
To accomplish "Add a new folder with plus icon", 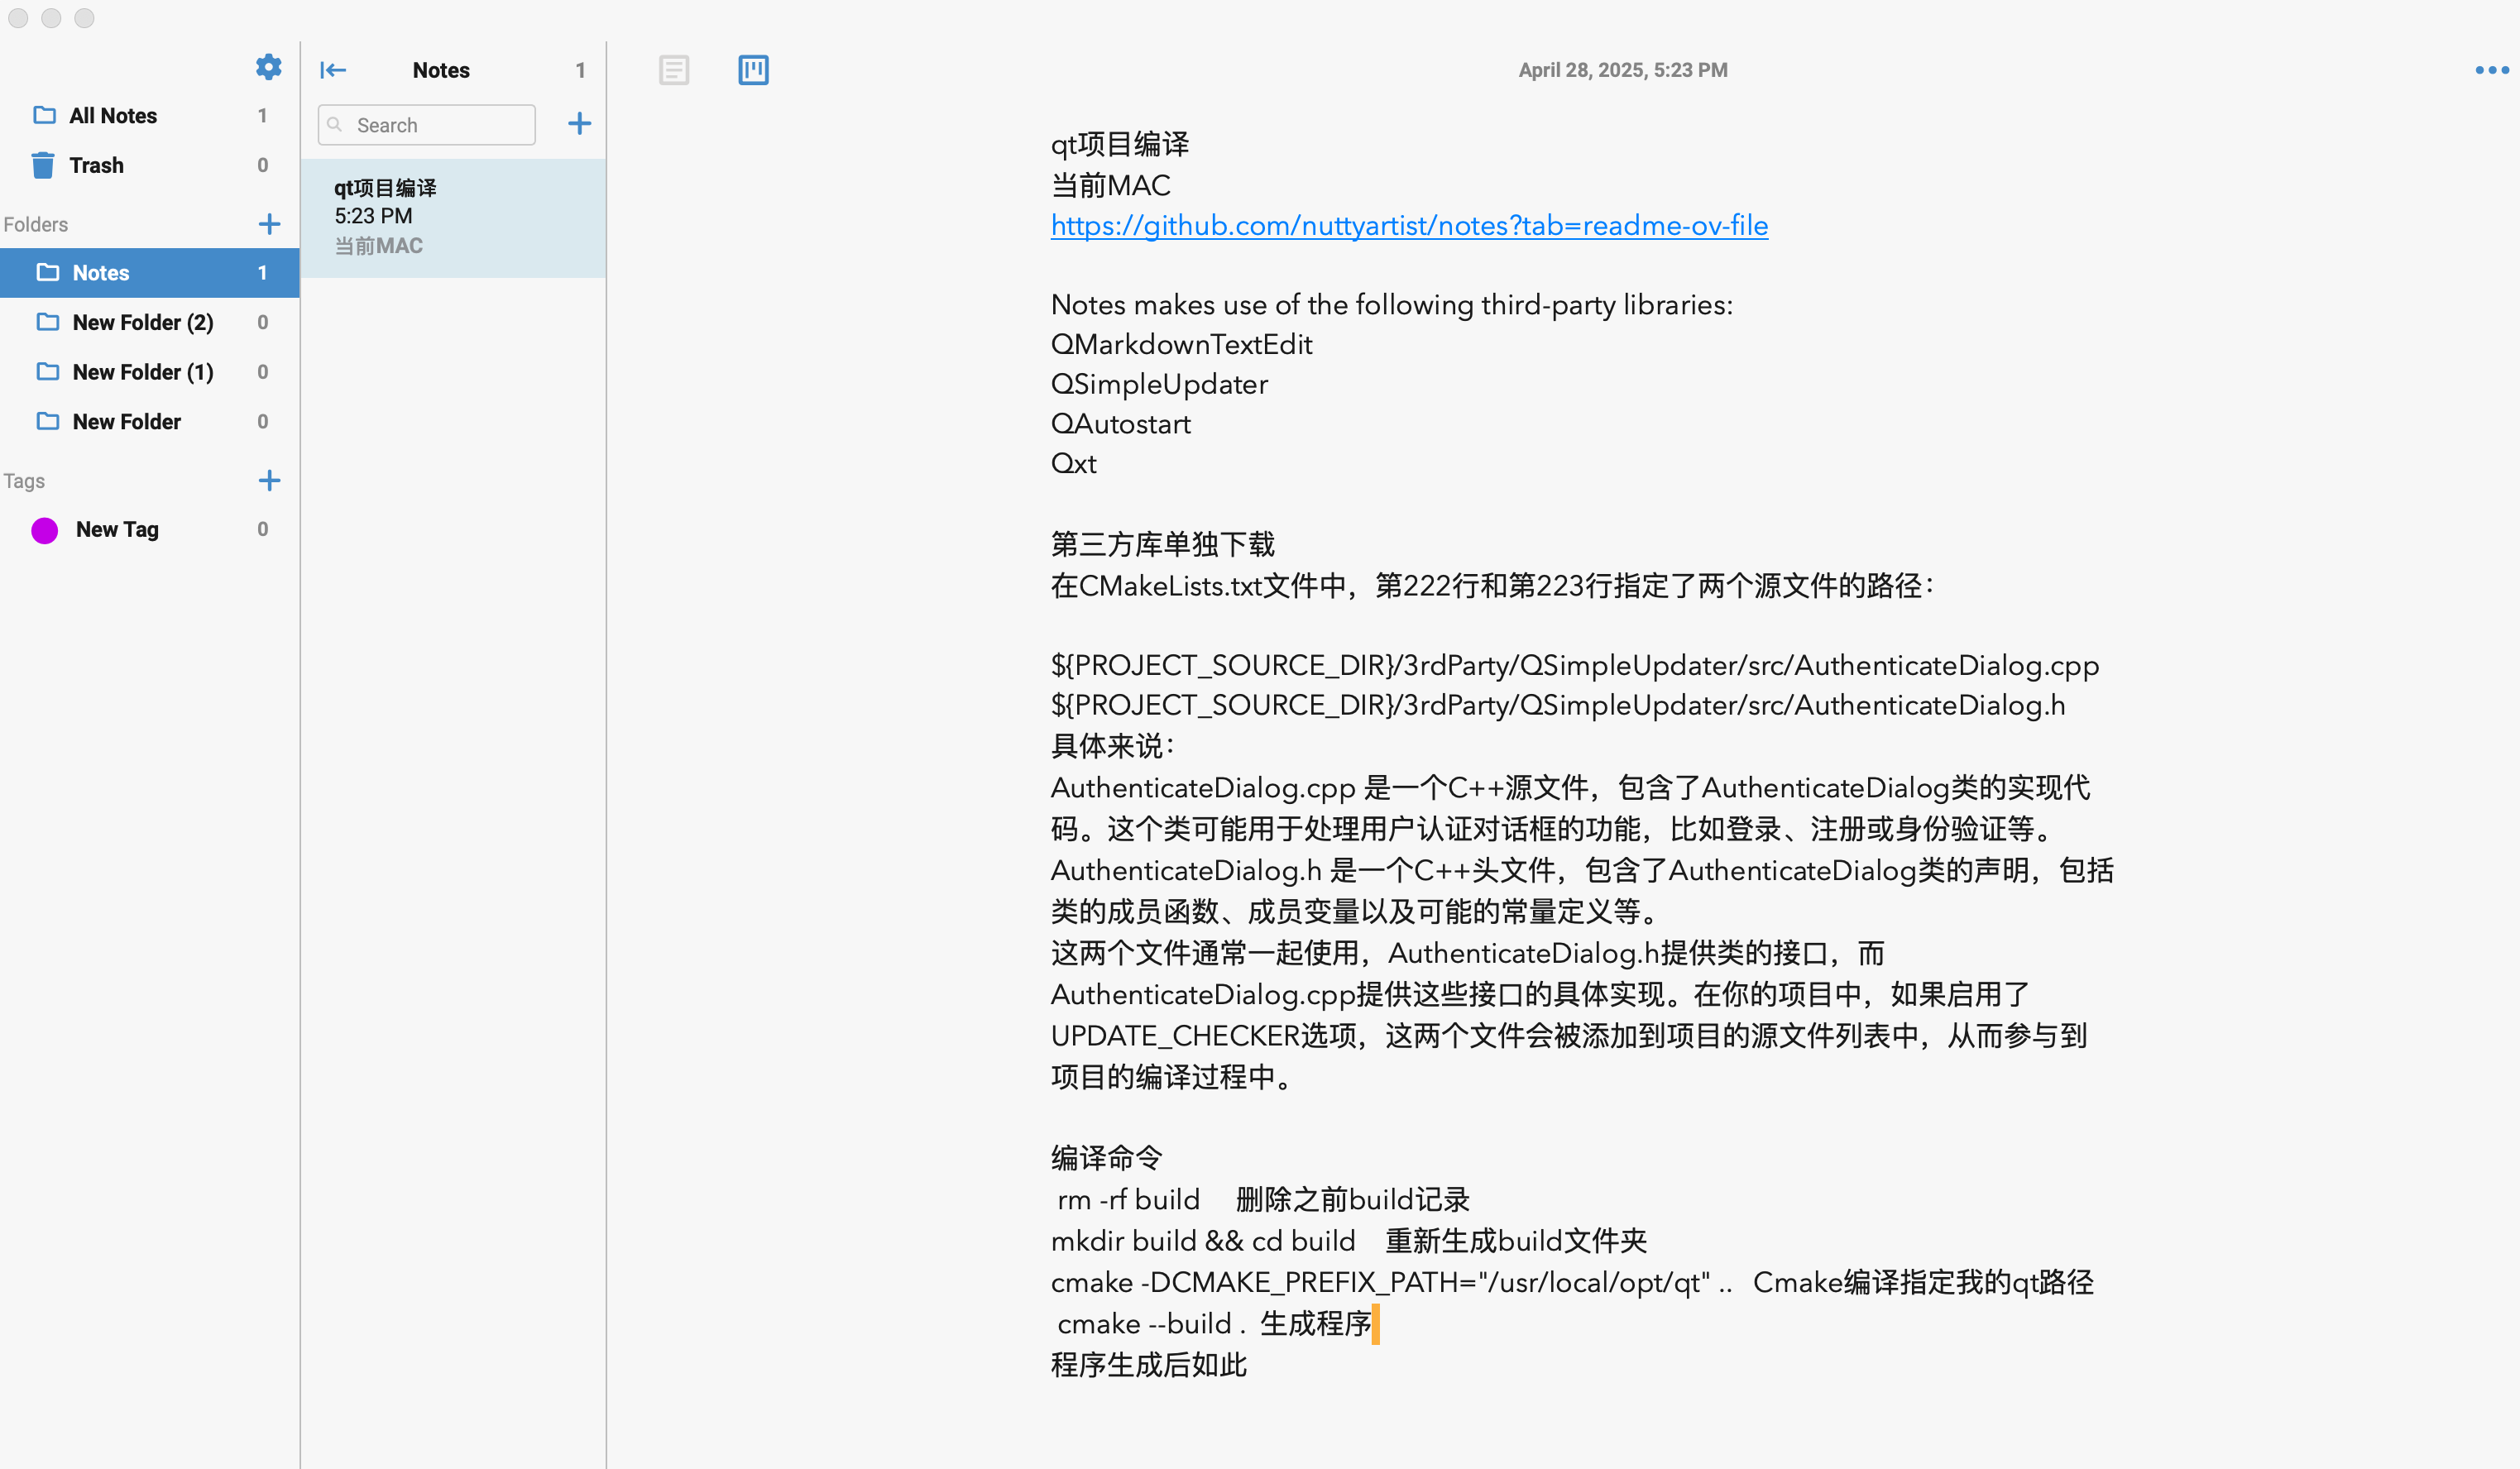I will coord(269,224).
